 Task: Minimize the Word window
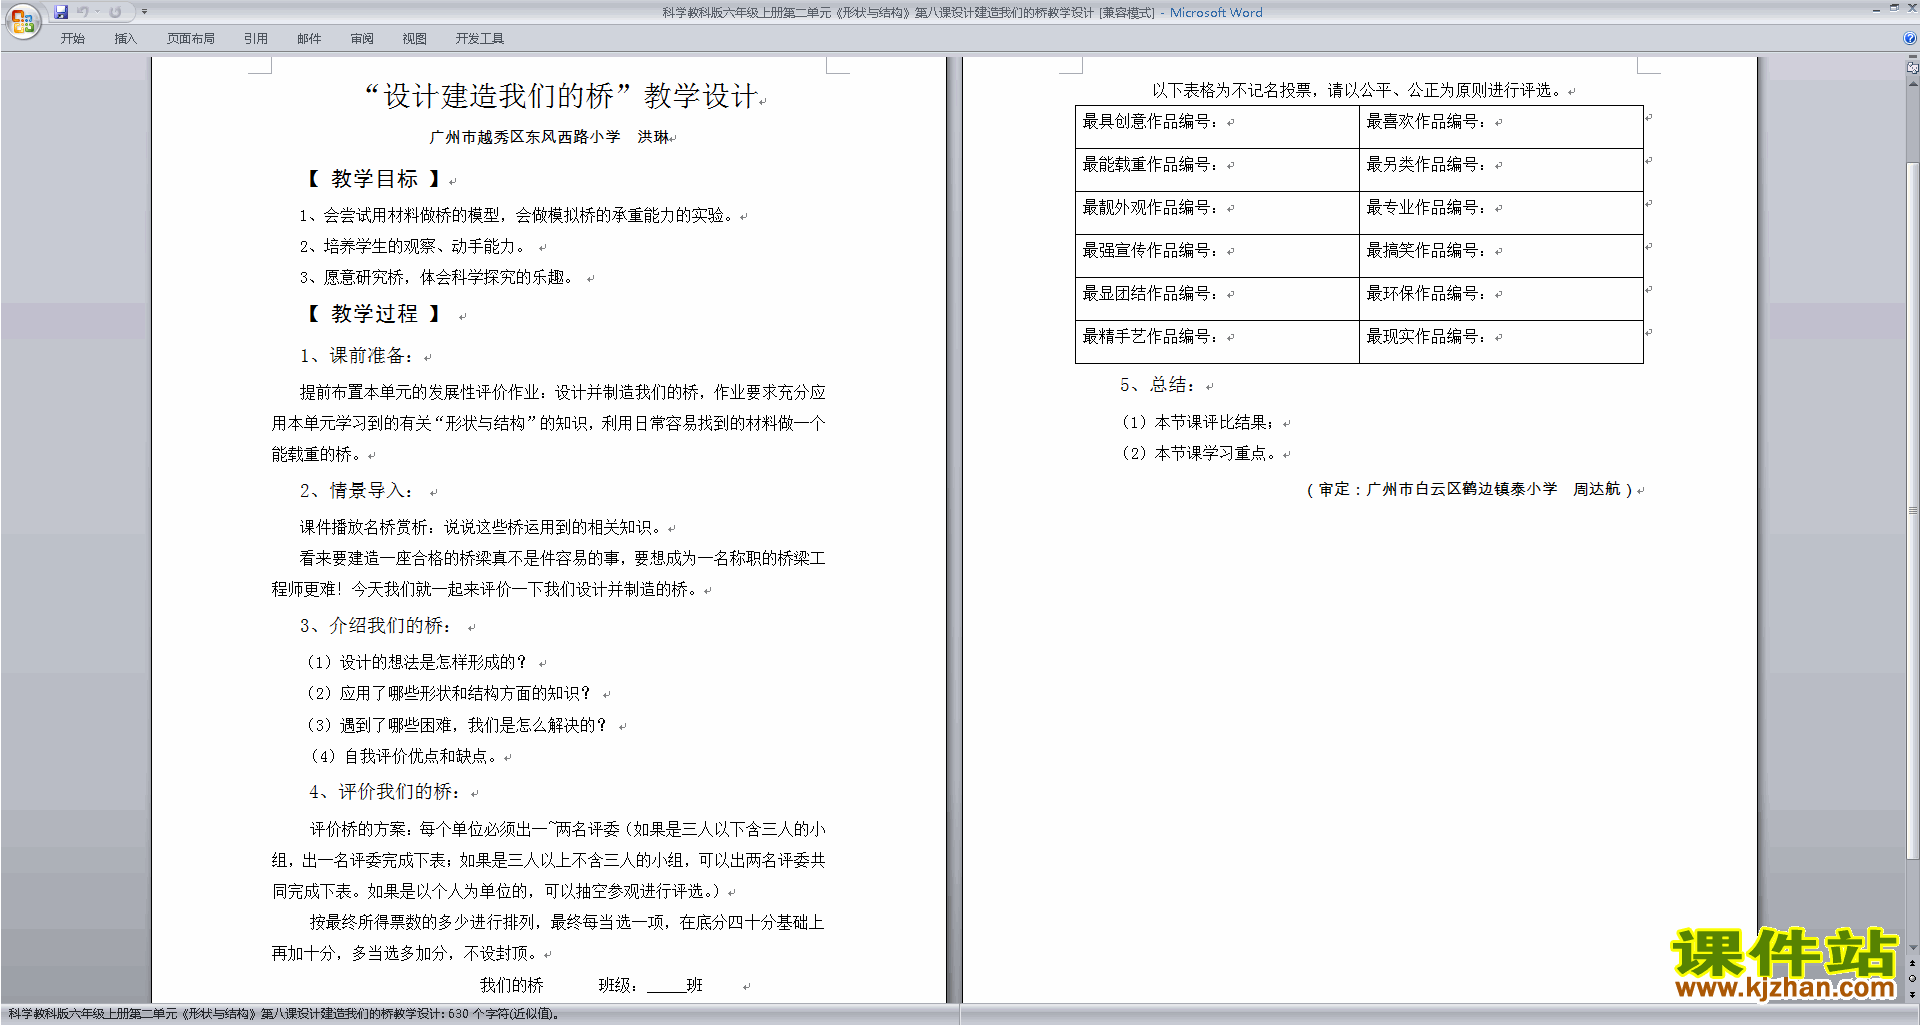point(1876,9)
